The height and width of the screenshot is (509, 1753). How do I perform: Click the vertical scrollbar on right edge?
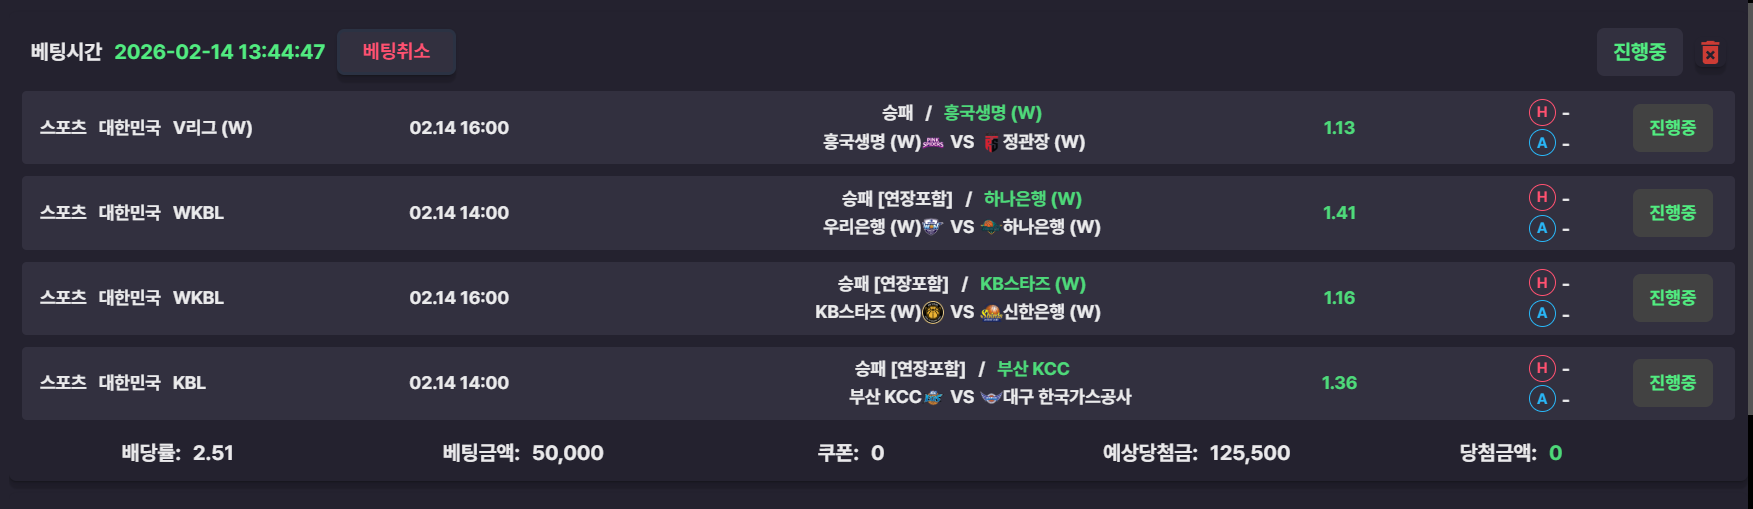click(x=1748, y=200)
